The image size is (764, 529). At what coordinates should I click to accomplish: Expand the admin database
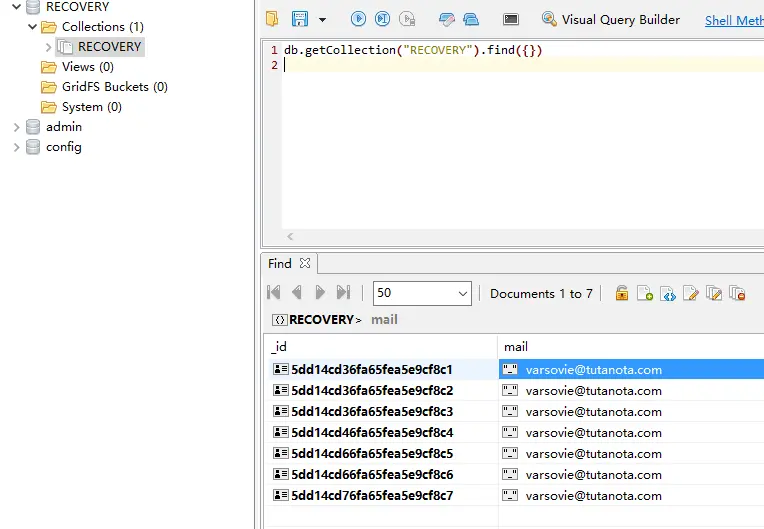click(x=16, y=128)
